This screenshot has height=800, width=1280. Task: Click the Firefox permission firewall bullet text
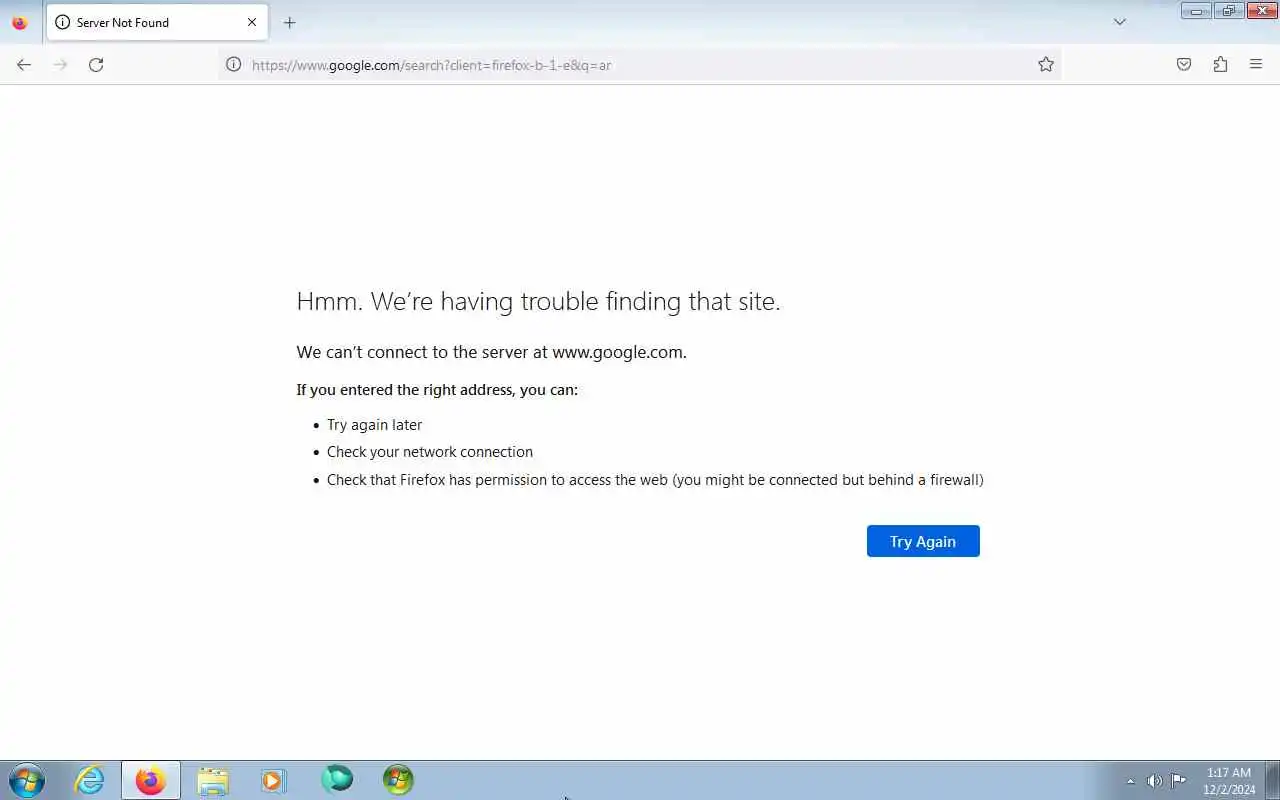655,480
